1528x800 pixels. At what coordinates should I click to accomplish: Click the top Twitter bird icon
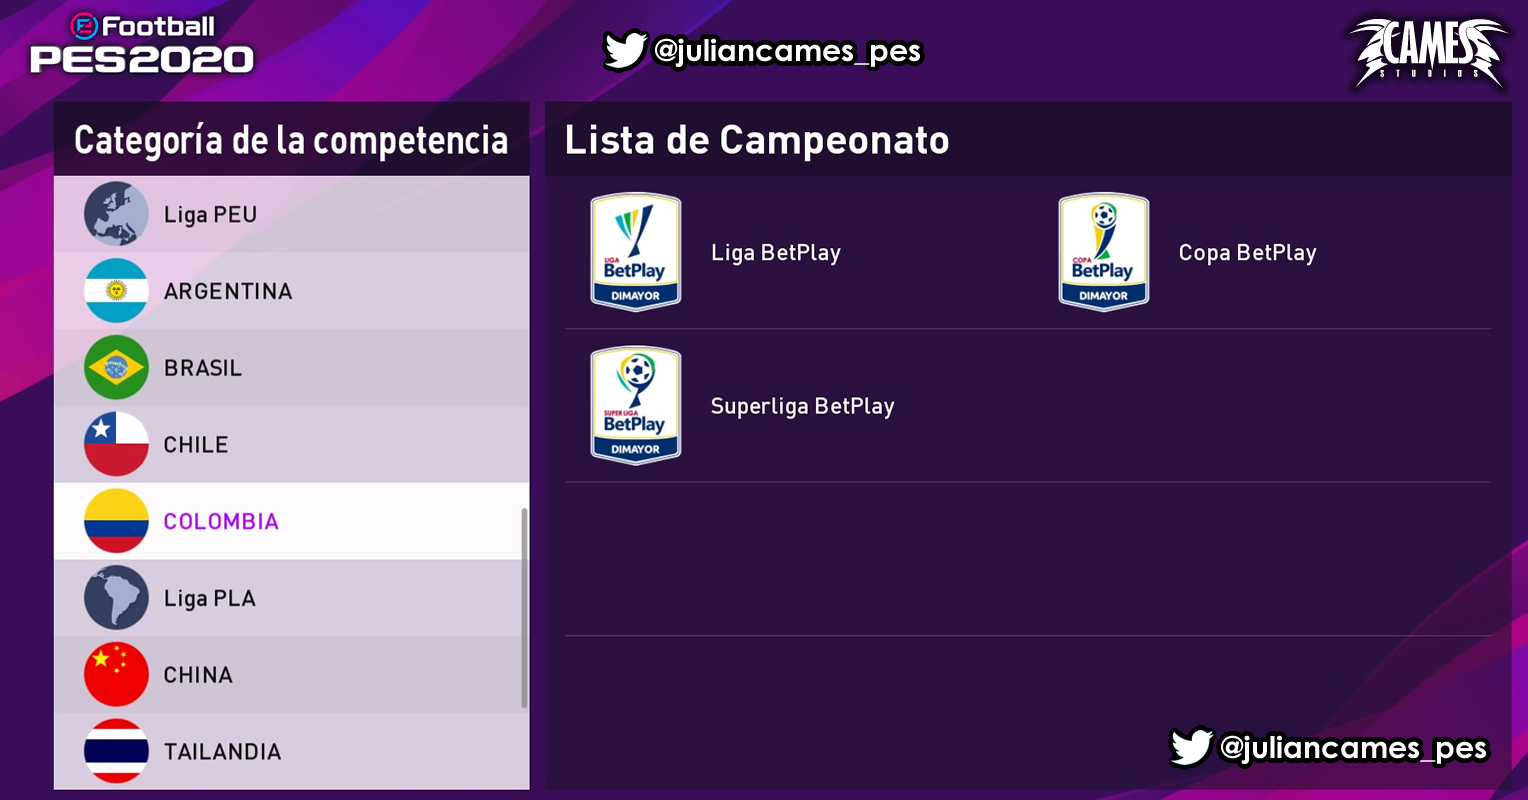coord(625,50)
